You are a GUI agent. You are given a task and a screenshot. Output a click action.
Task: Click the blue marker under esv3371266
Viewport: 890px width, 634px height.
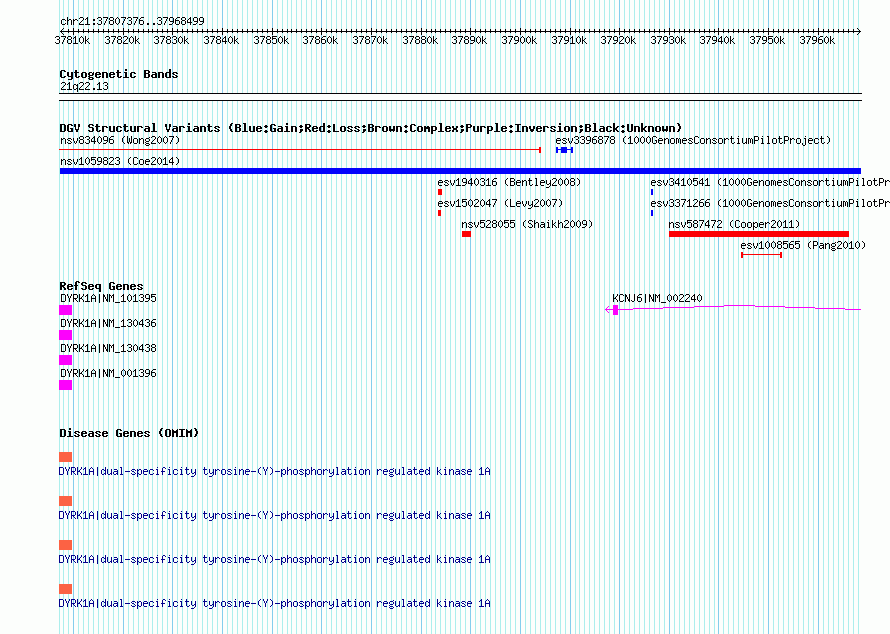point(652,213)
